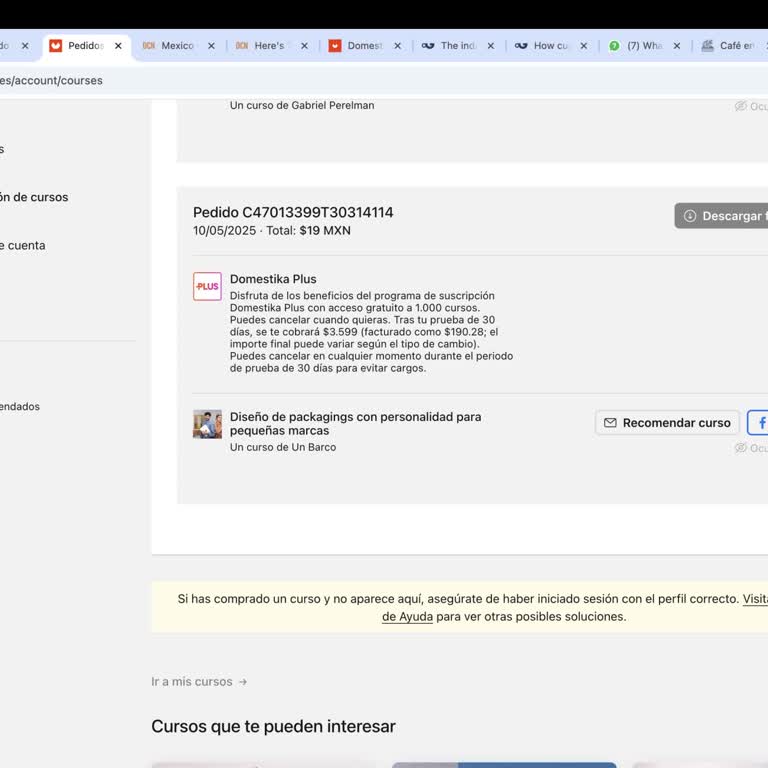Screen dimensions: 768x768
Task: Close the Pedidos tab
Action: 118,46
